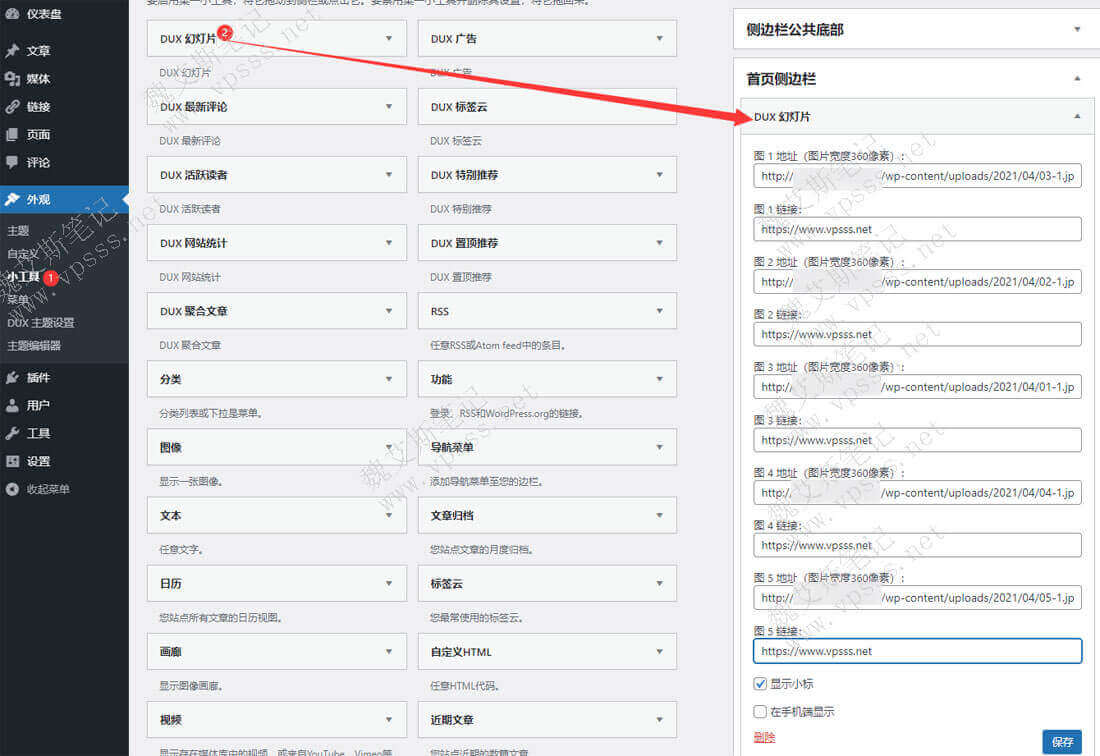This screenshot has width=1100, height=756.
Task: Open 媒体 media library icon
Action: tap(12, 79)
